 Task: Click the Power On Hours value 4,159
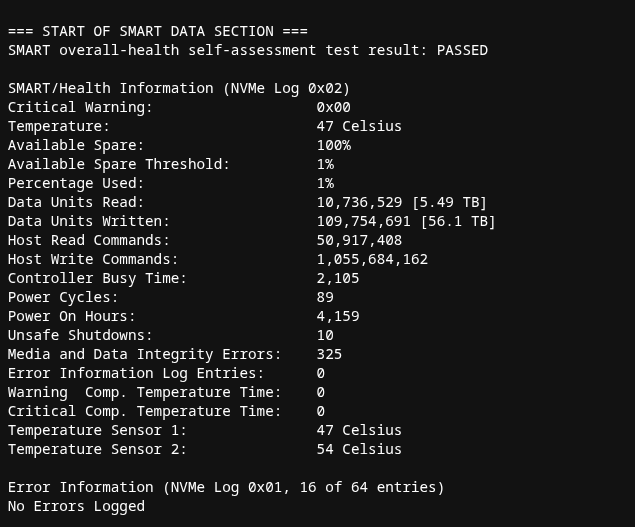click(338, 316)
